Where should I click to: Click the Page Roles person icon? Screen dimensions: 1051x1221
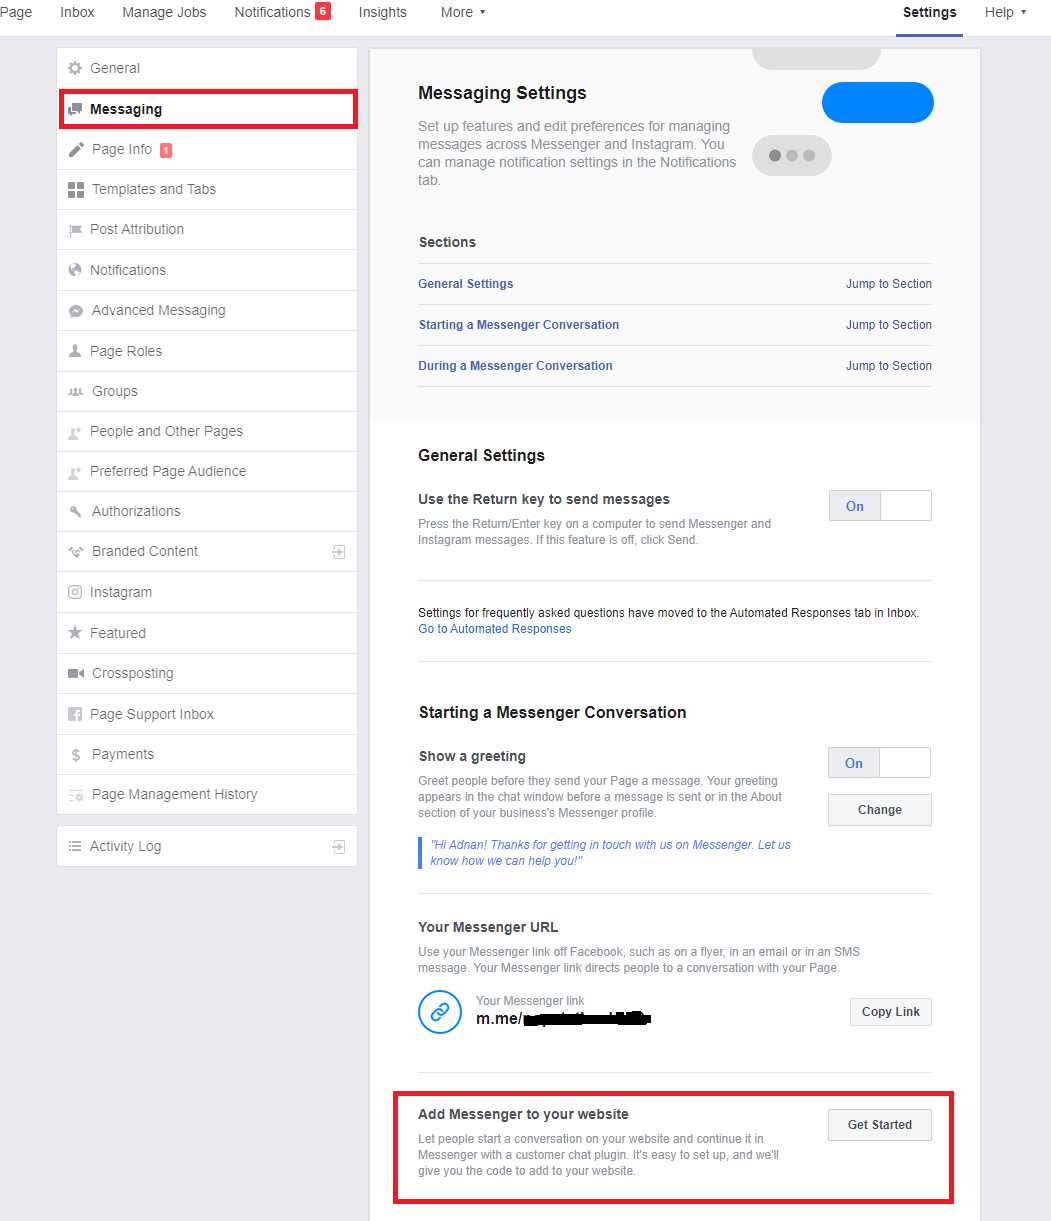click(x=75, y=351)
